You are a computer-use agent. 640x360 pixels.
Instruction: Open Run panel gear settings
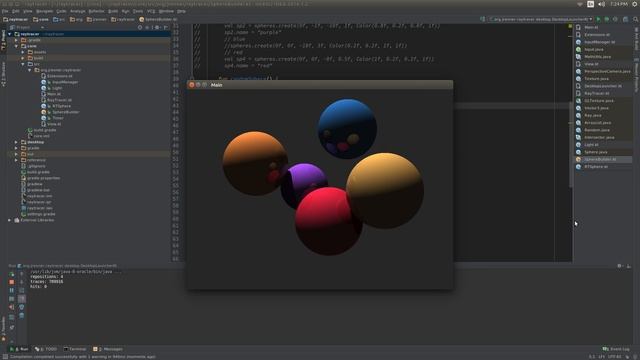click(620, 266)
